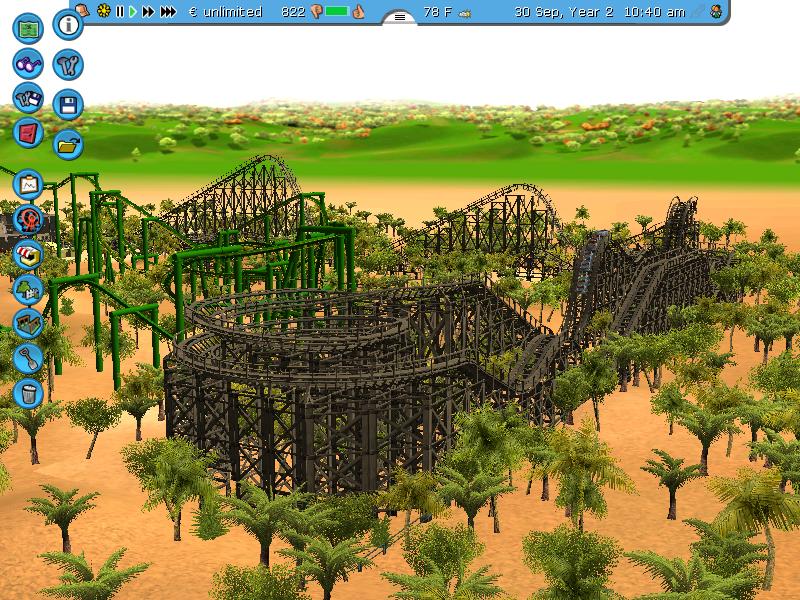Select the trash can delete tool
The image size is (800, 600).
(28, 393)
